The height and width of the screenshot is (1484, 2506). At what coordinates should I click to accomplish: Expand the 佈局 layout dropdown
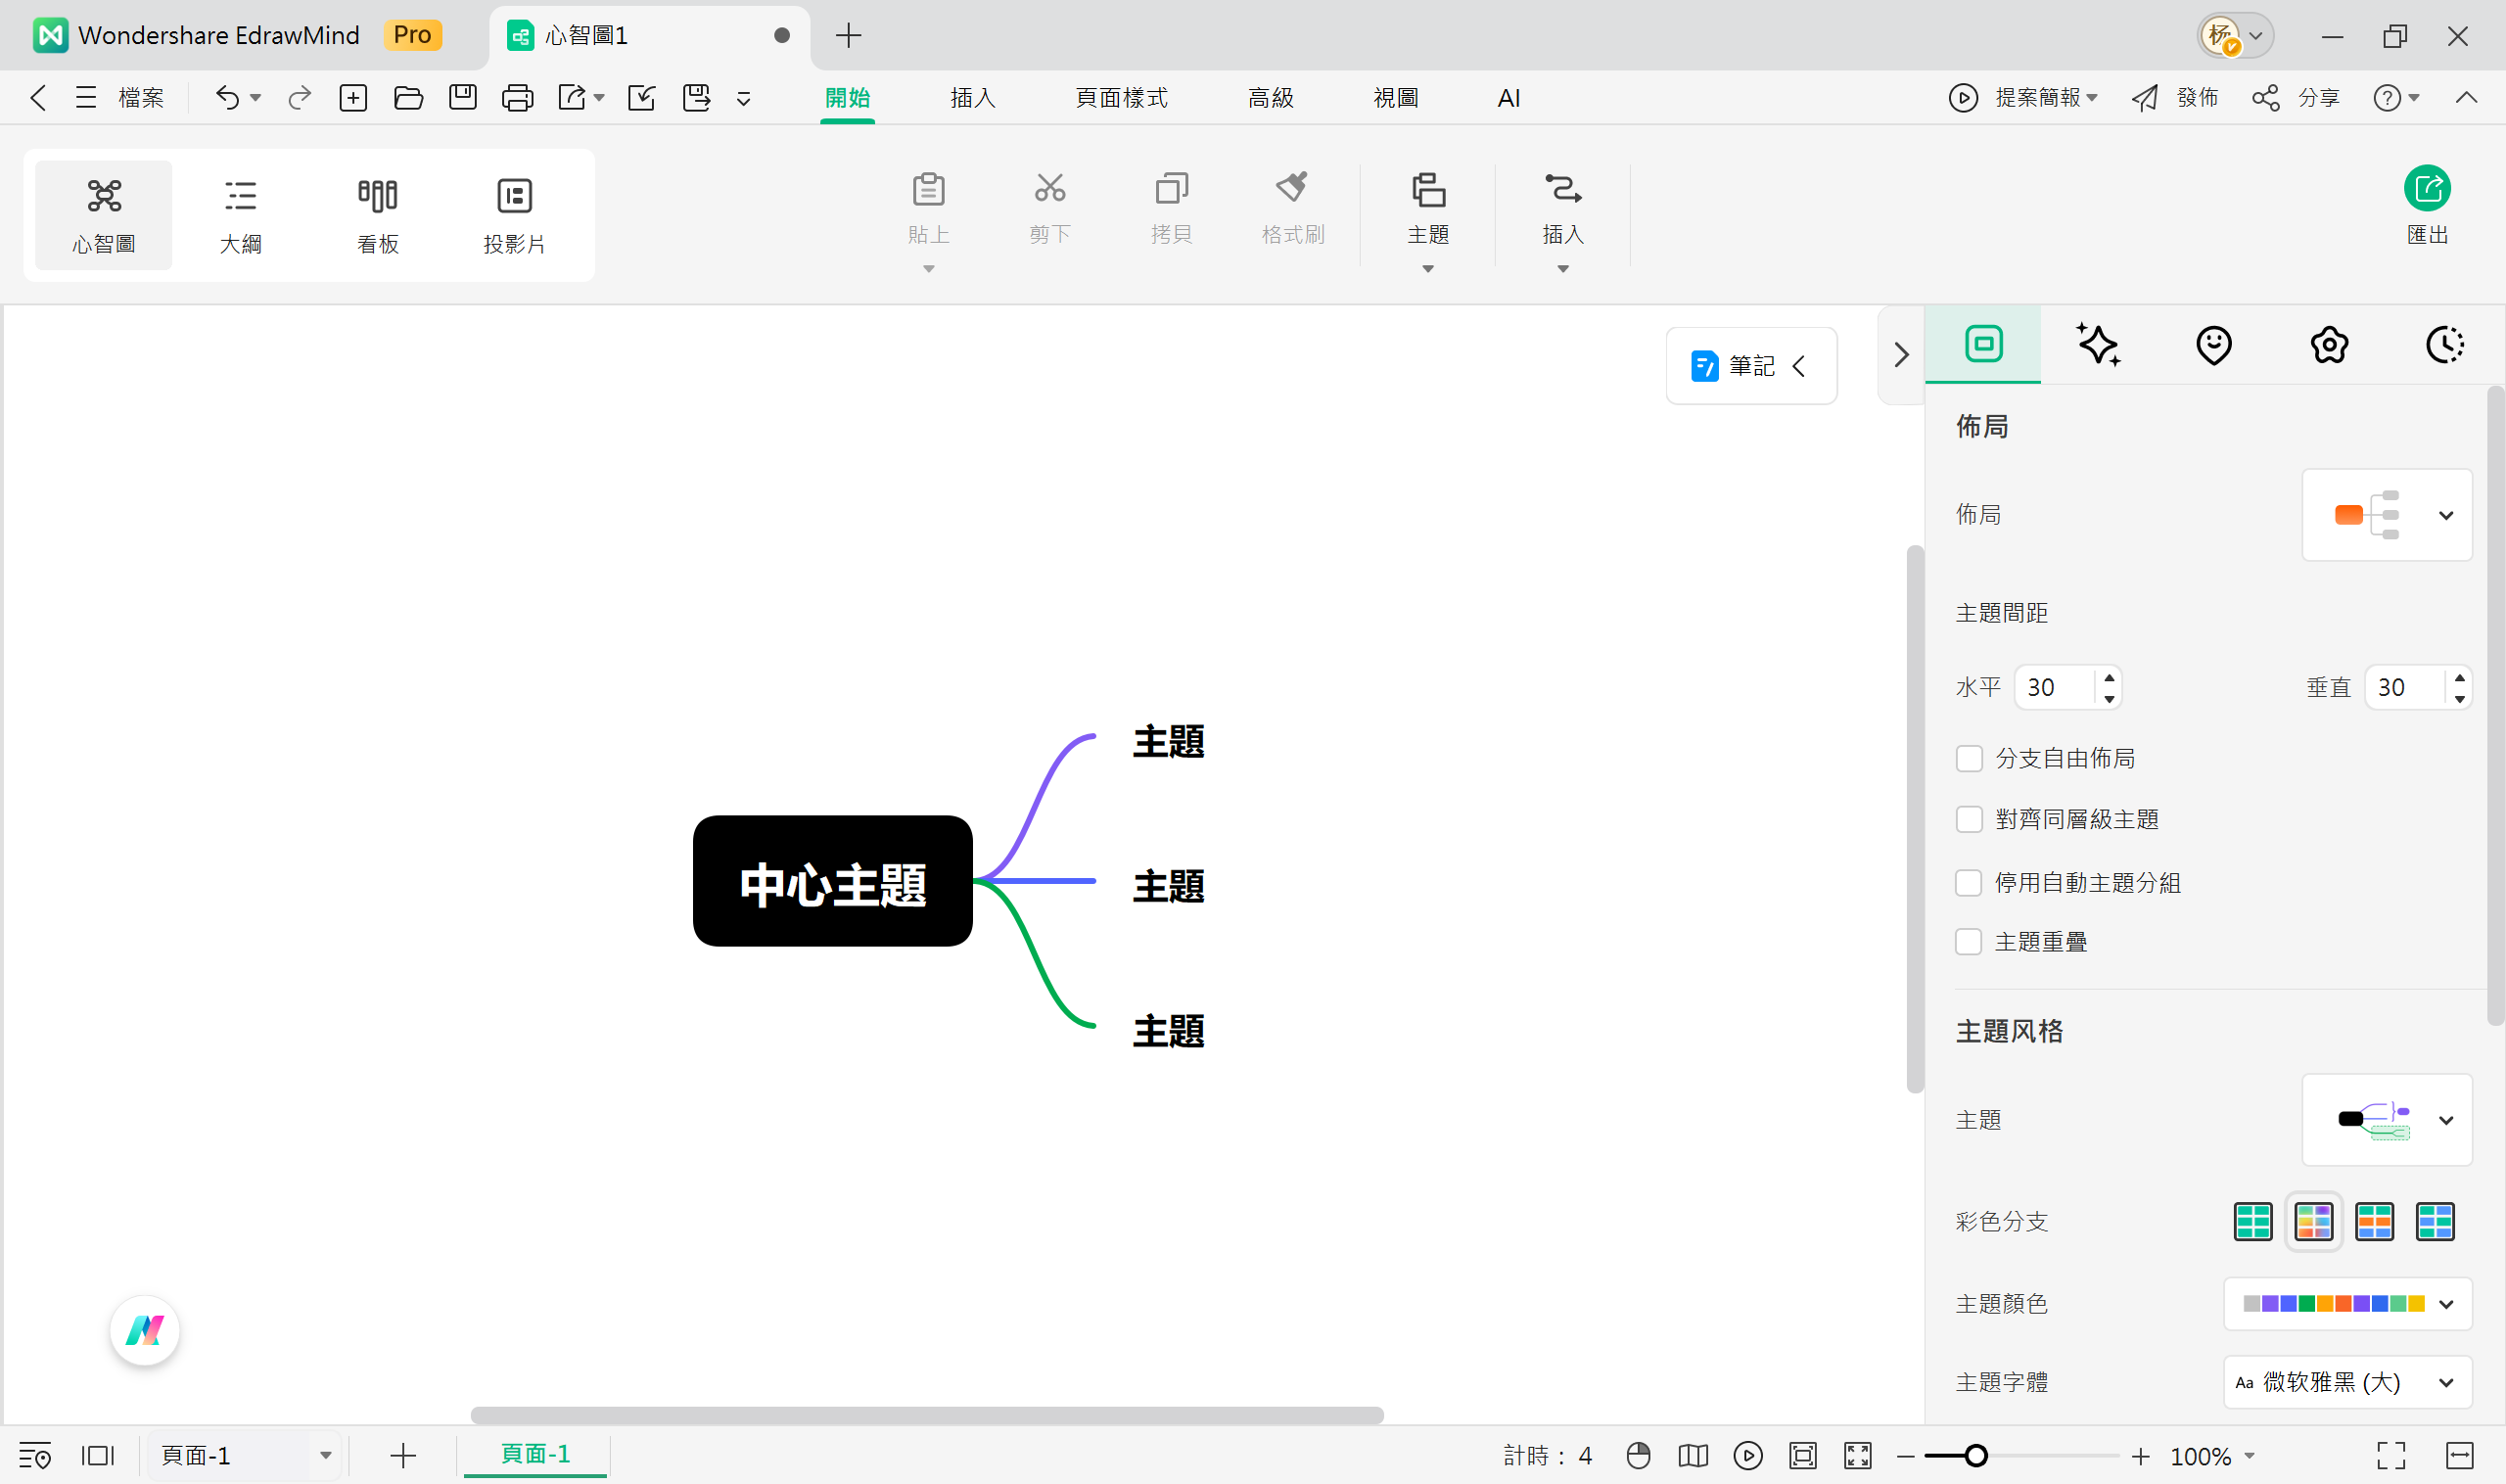pos(2447,515)
